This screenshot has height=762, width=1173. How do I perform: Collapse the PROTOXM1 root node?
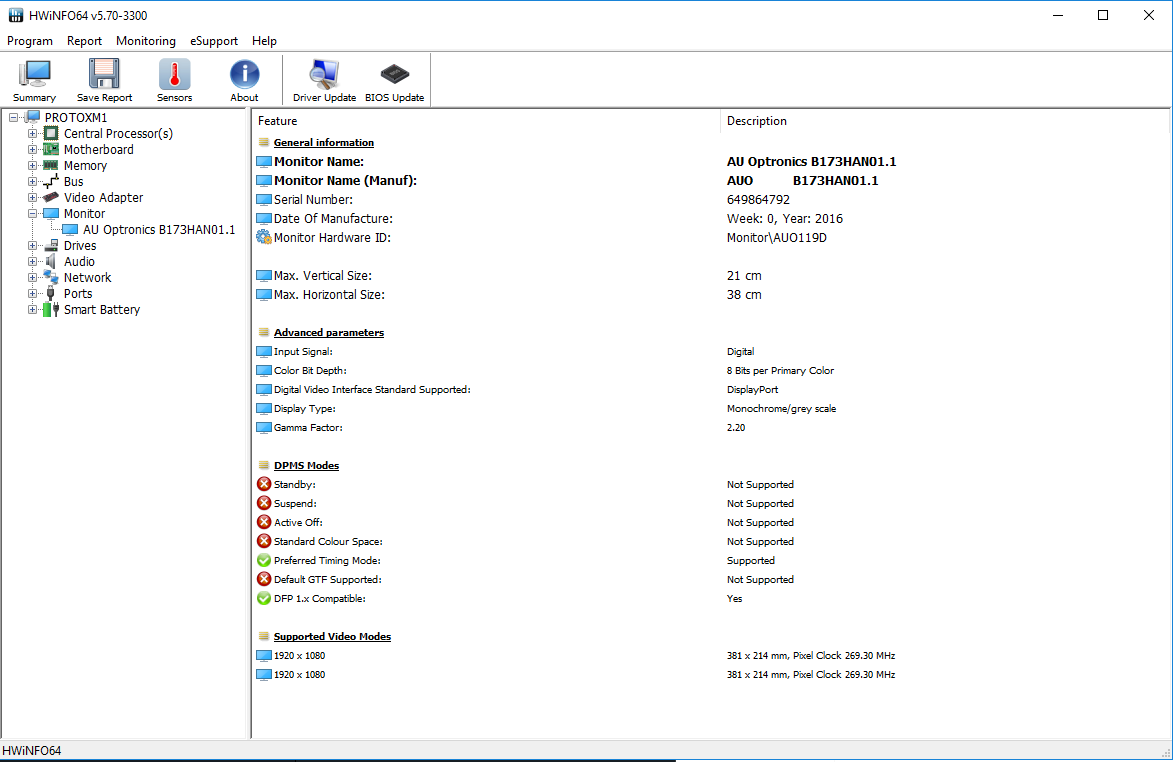13,117
